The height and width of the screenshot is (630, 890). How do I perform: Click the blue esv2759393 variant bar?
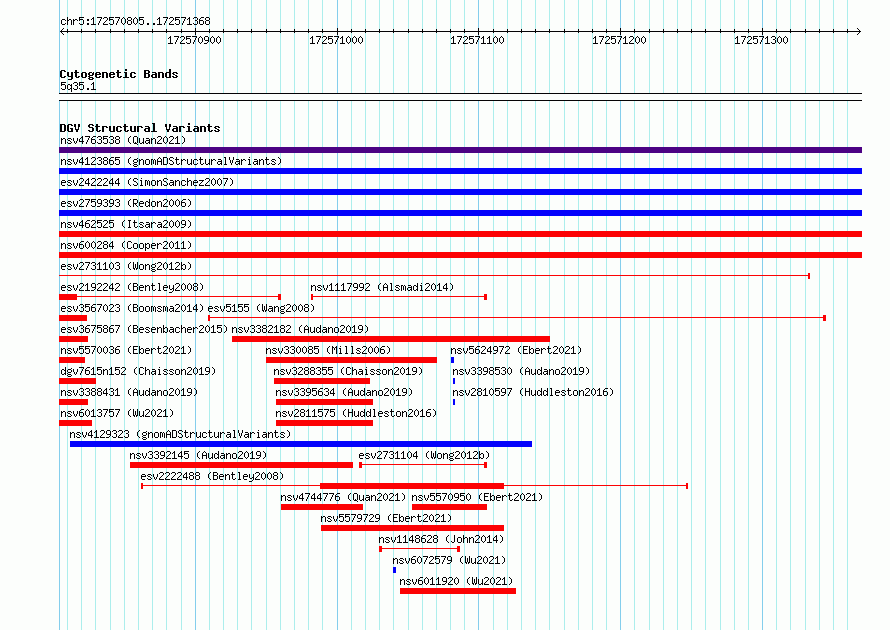460,213
